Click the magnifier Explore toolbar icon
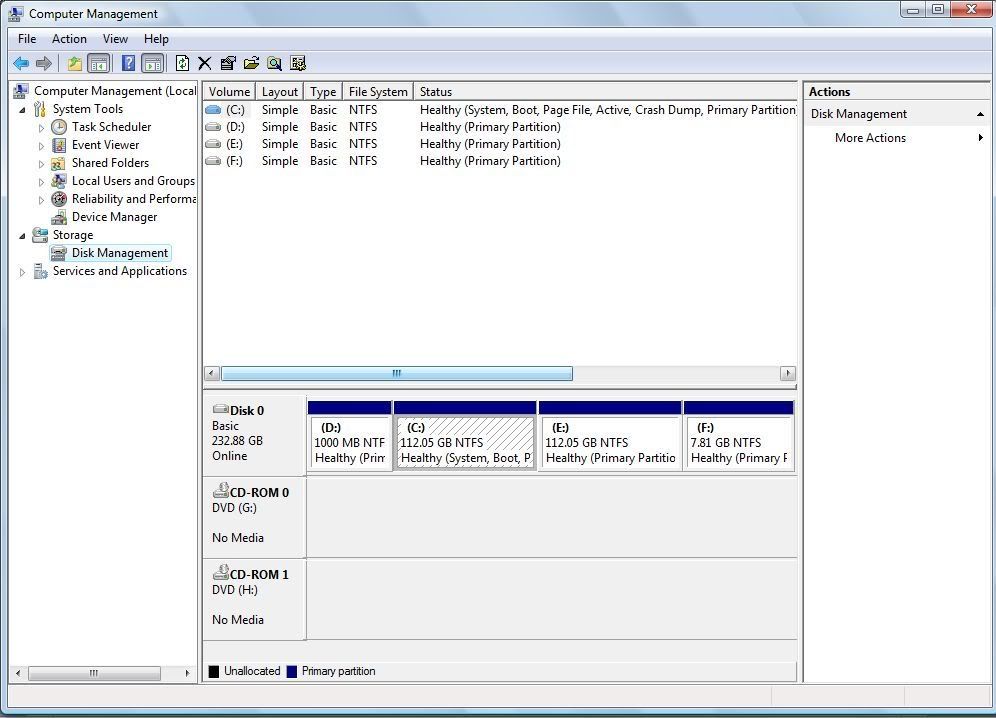Viewport: 996px width, 718px height. 274,63
